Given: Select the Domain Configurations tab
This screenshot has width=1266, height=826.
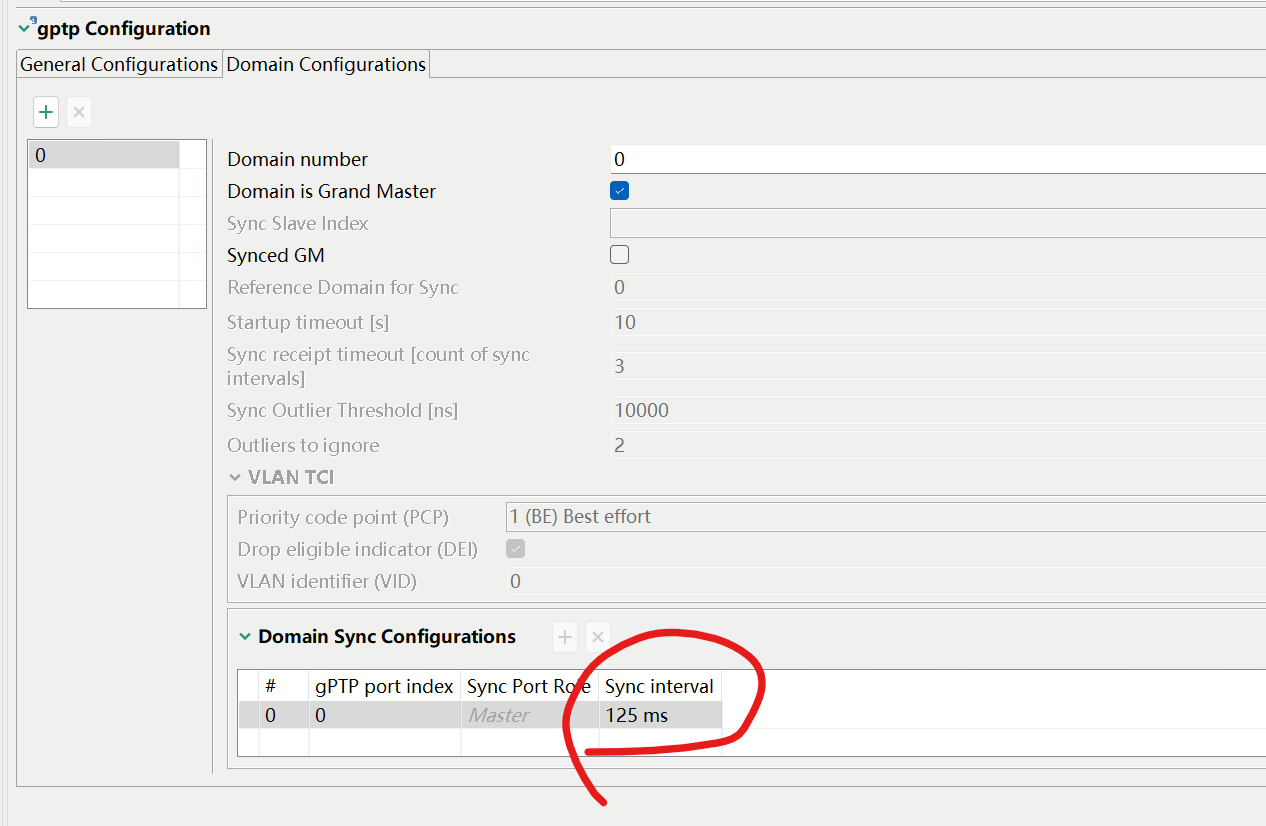Looking at the screenshot, I should pos(326,64).
